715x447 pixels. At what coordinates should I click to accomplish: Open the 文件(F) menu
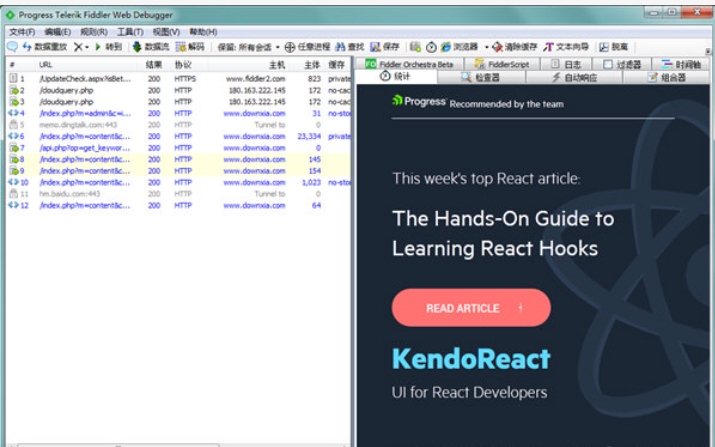[x=22, y=32]
